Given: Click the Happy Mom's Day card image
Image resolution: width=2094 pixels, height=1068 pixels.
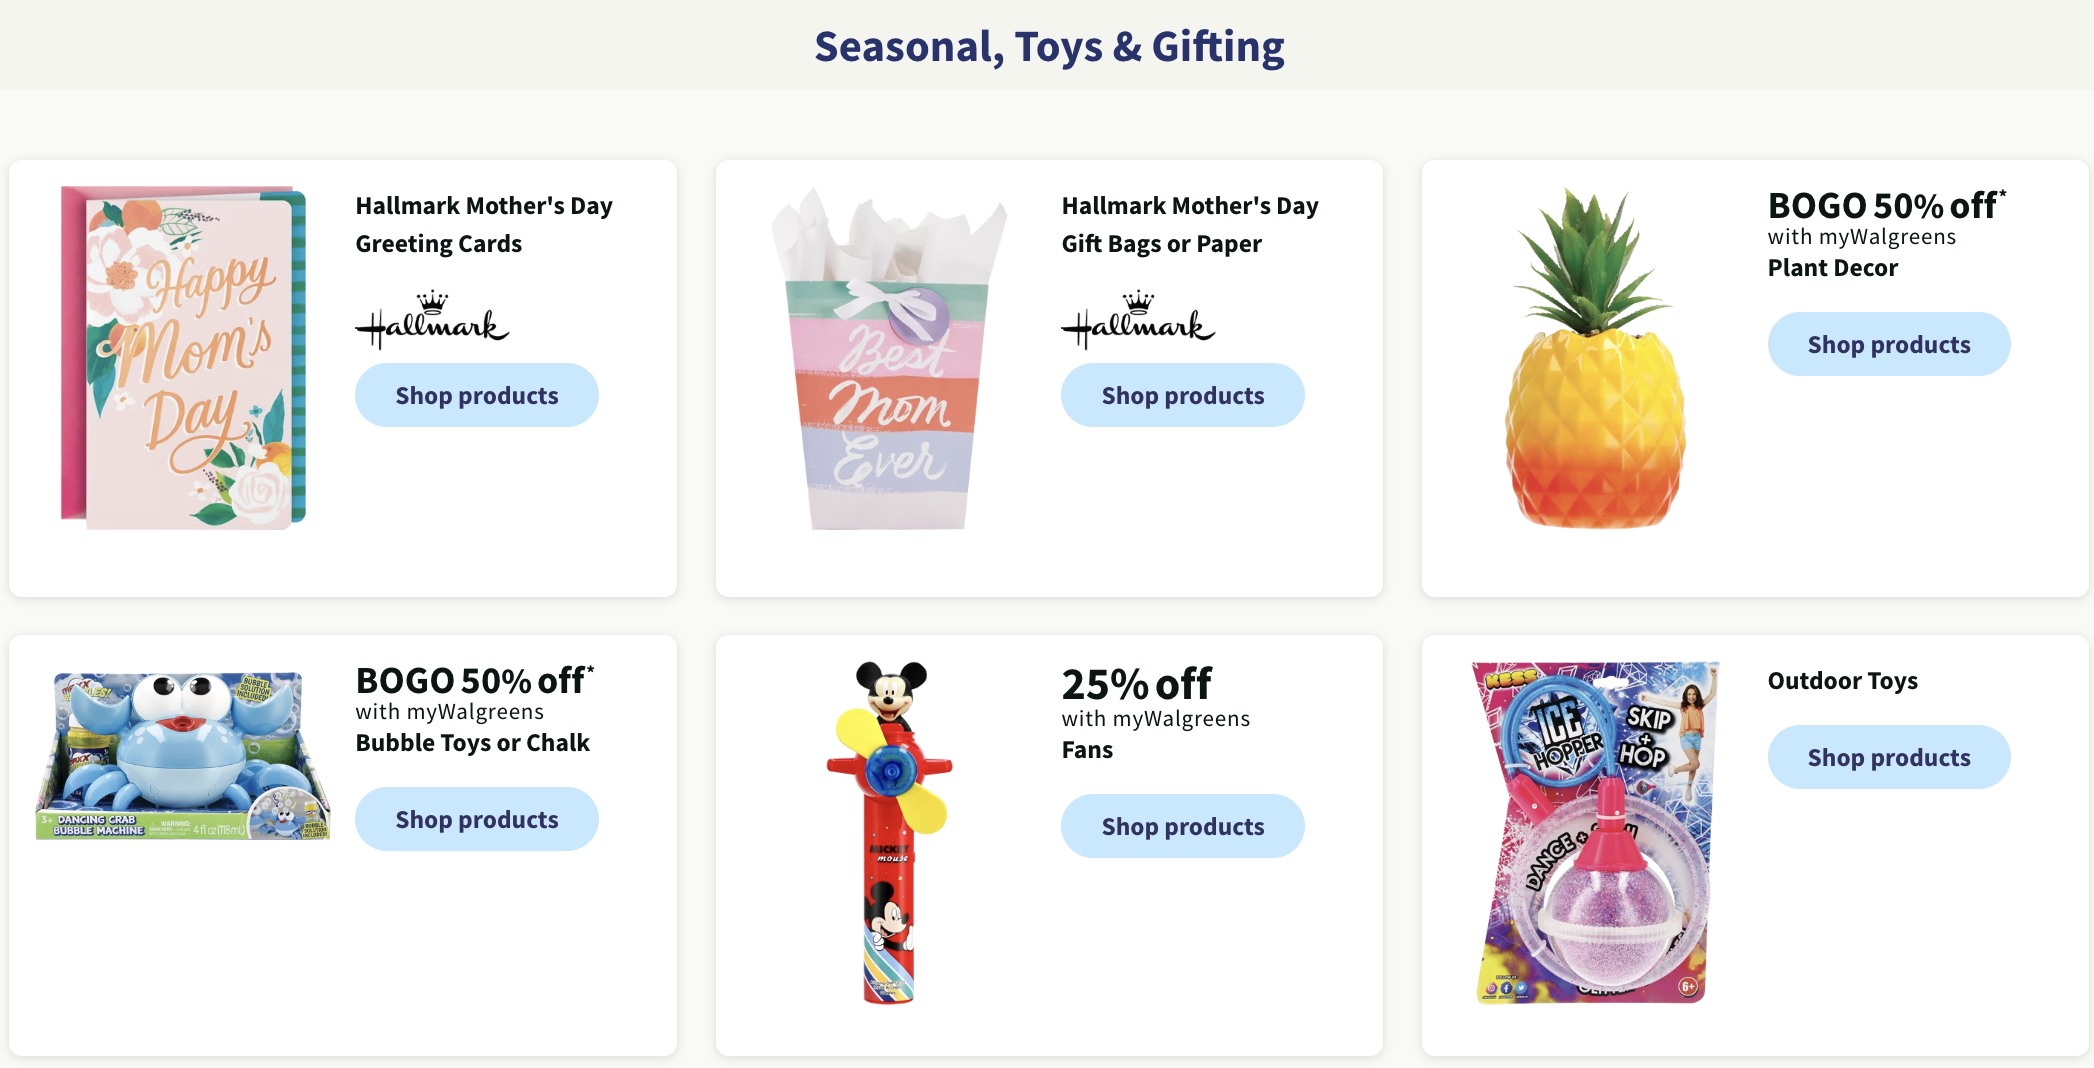Looking at the screenshot, I should tap(183, 357).
